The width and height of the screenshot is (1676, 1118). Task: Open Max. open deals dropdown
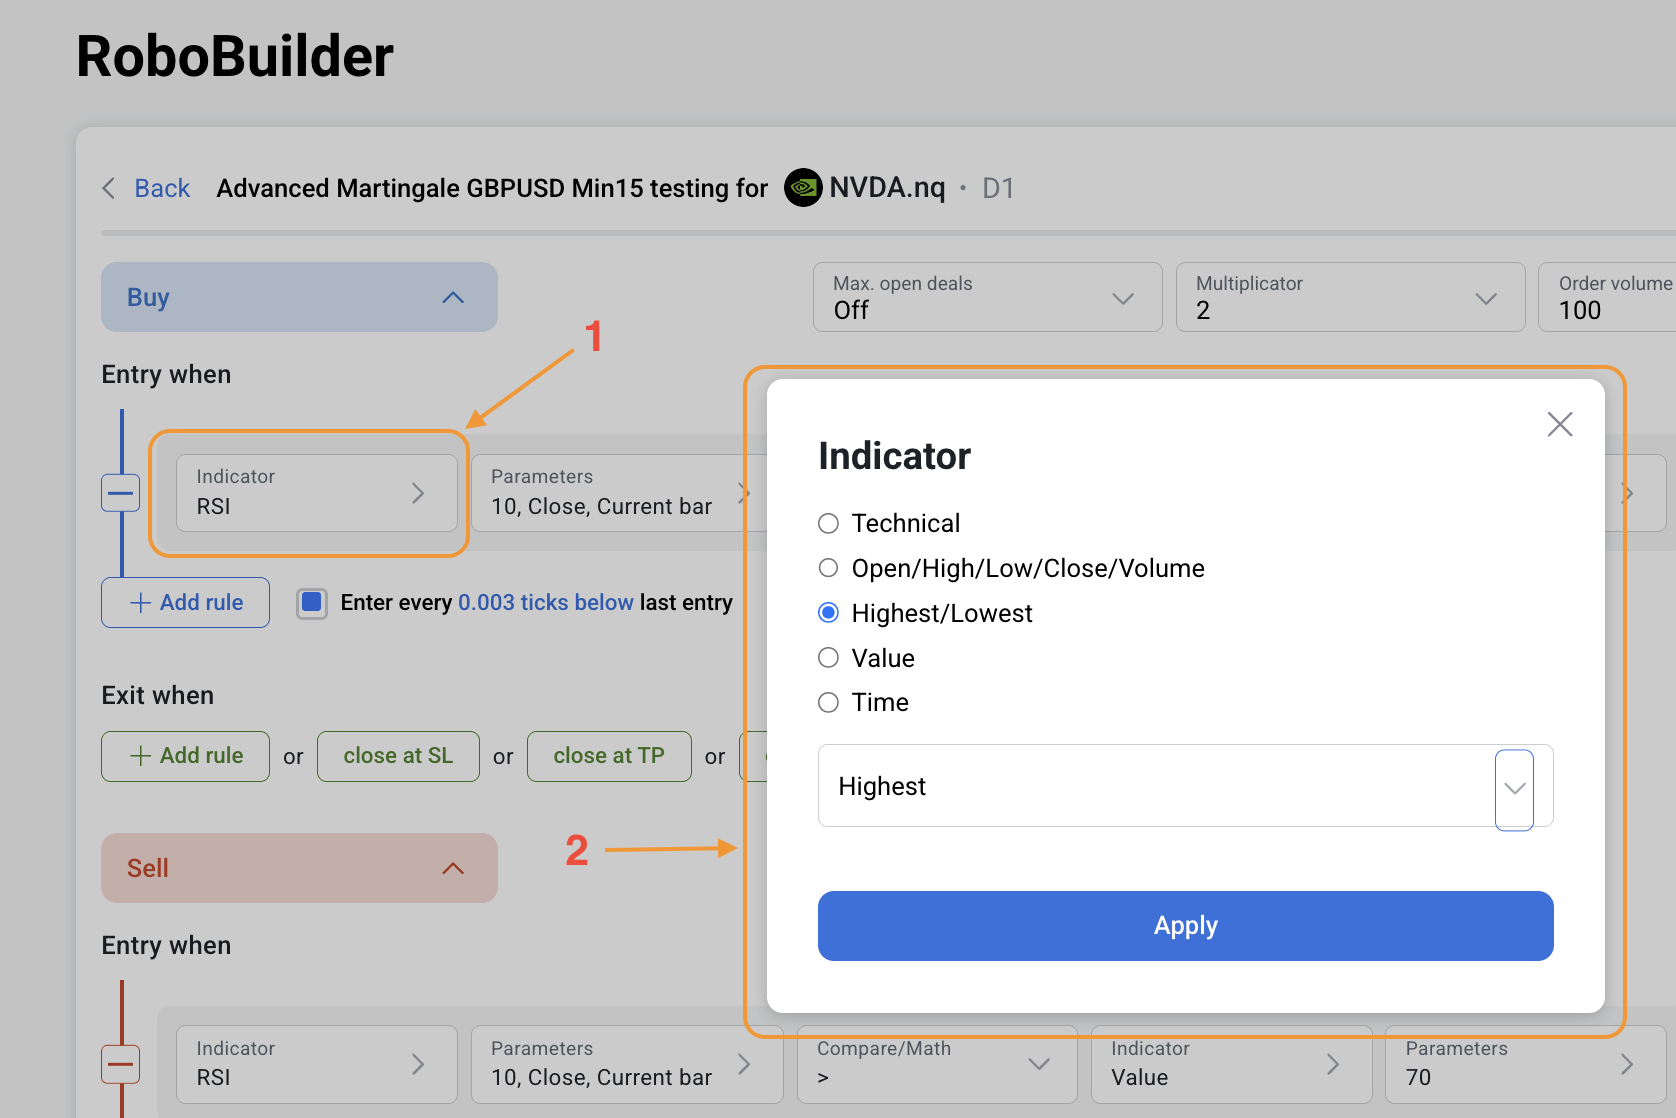pos(988,297)
